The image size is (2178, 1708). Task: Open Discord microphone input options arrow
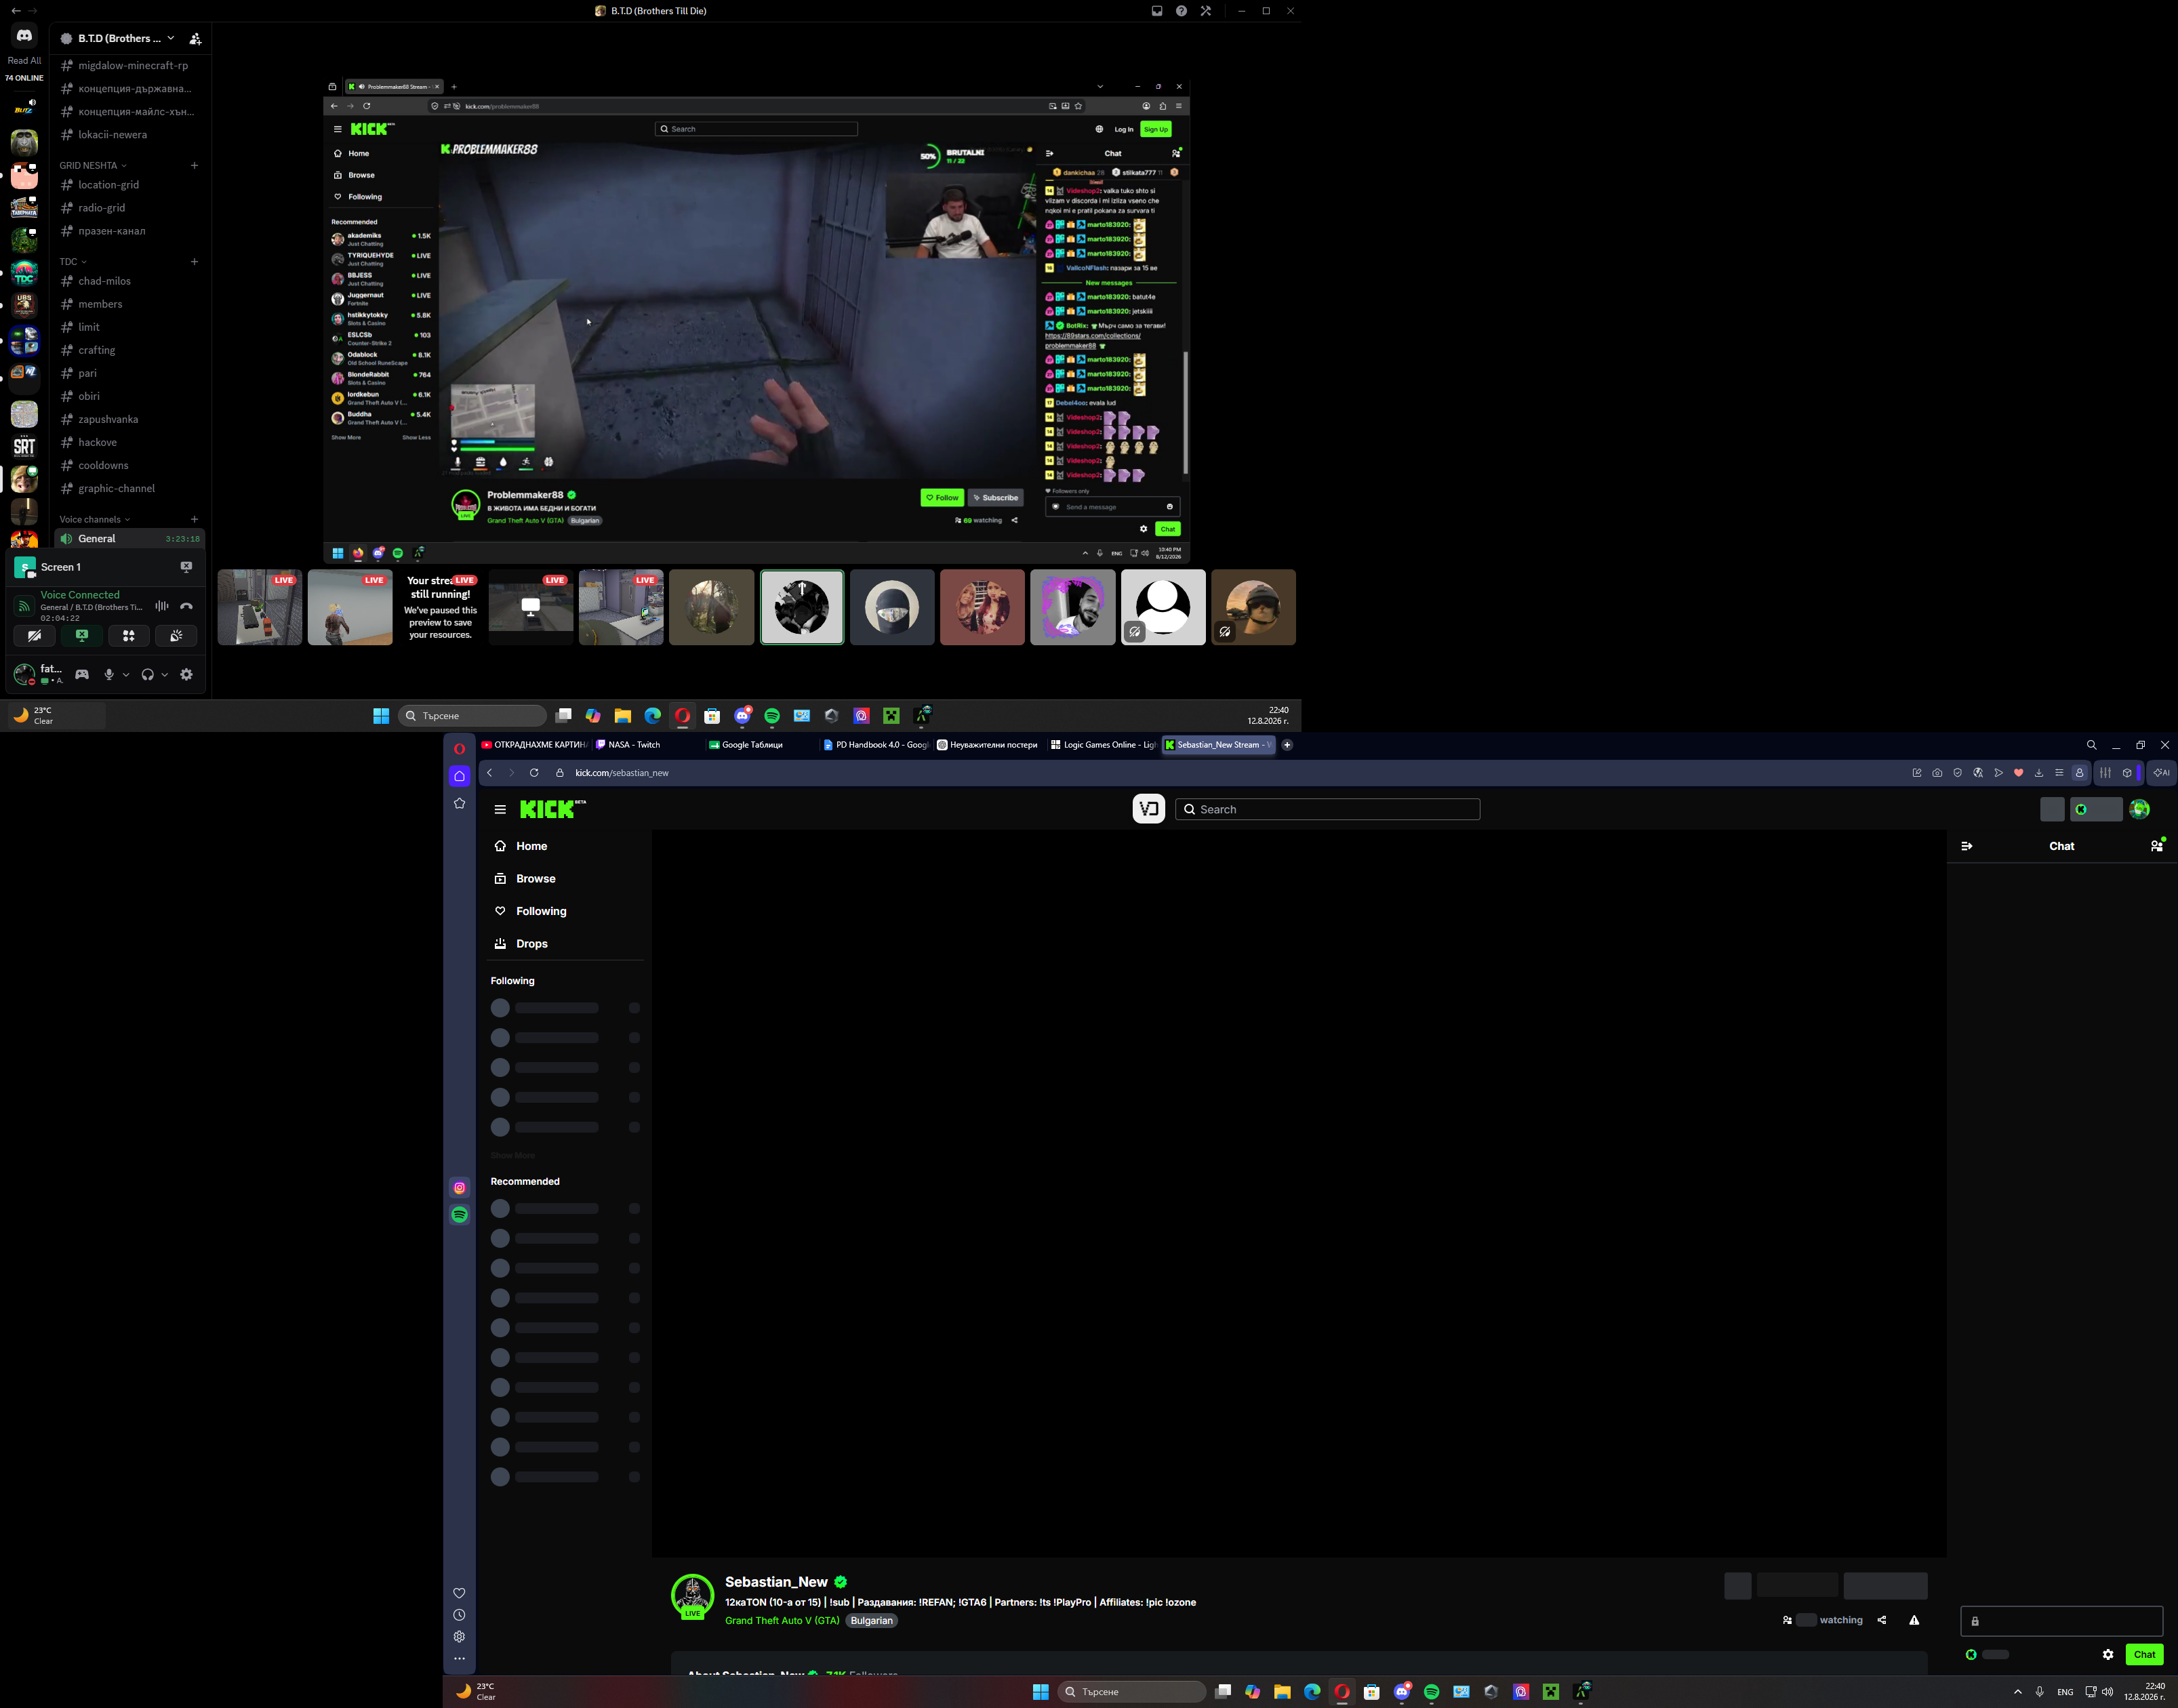coord(126,675)
